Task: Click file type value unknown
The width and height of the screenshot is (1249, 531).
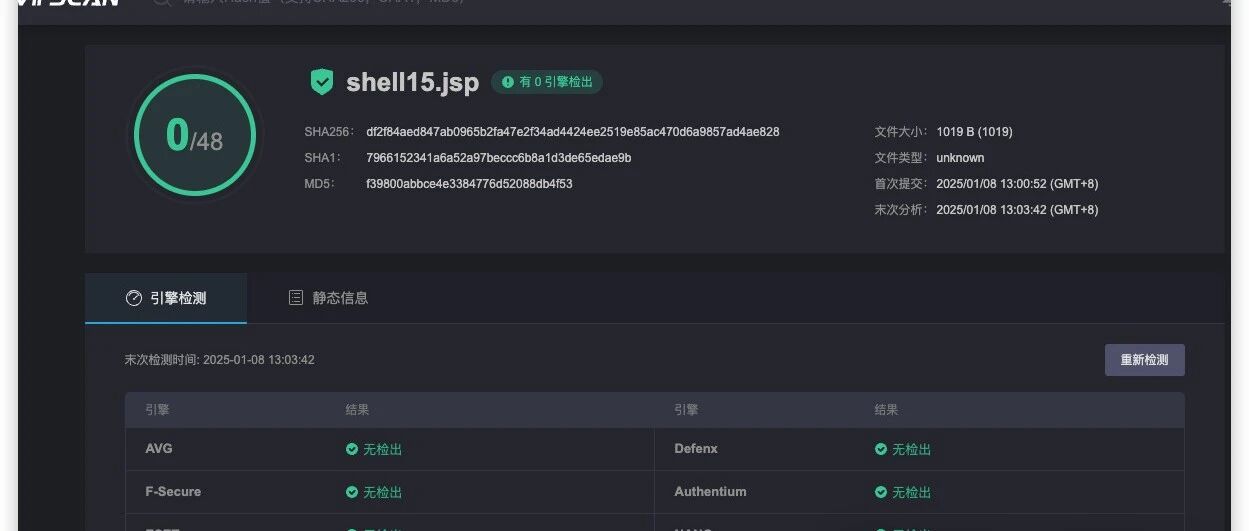Action: pyautogui.click(x=960, y=158)
